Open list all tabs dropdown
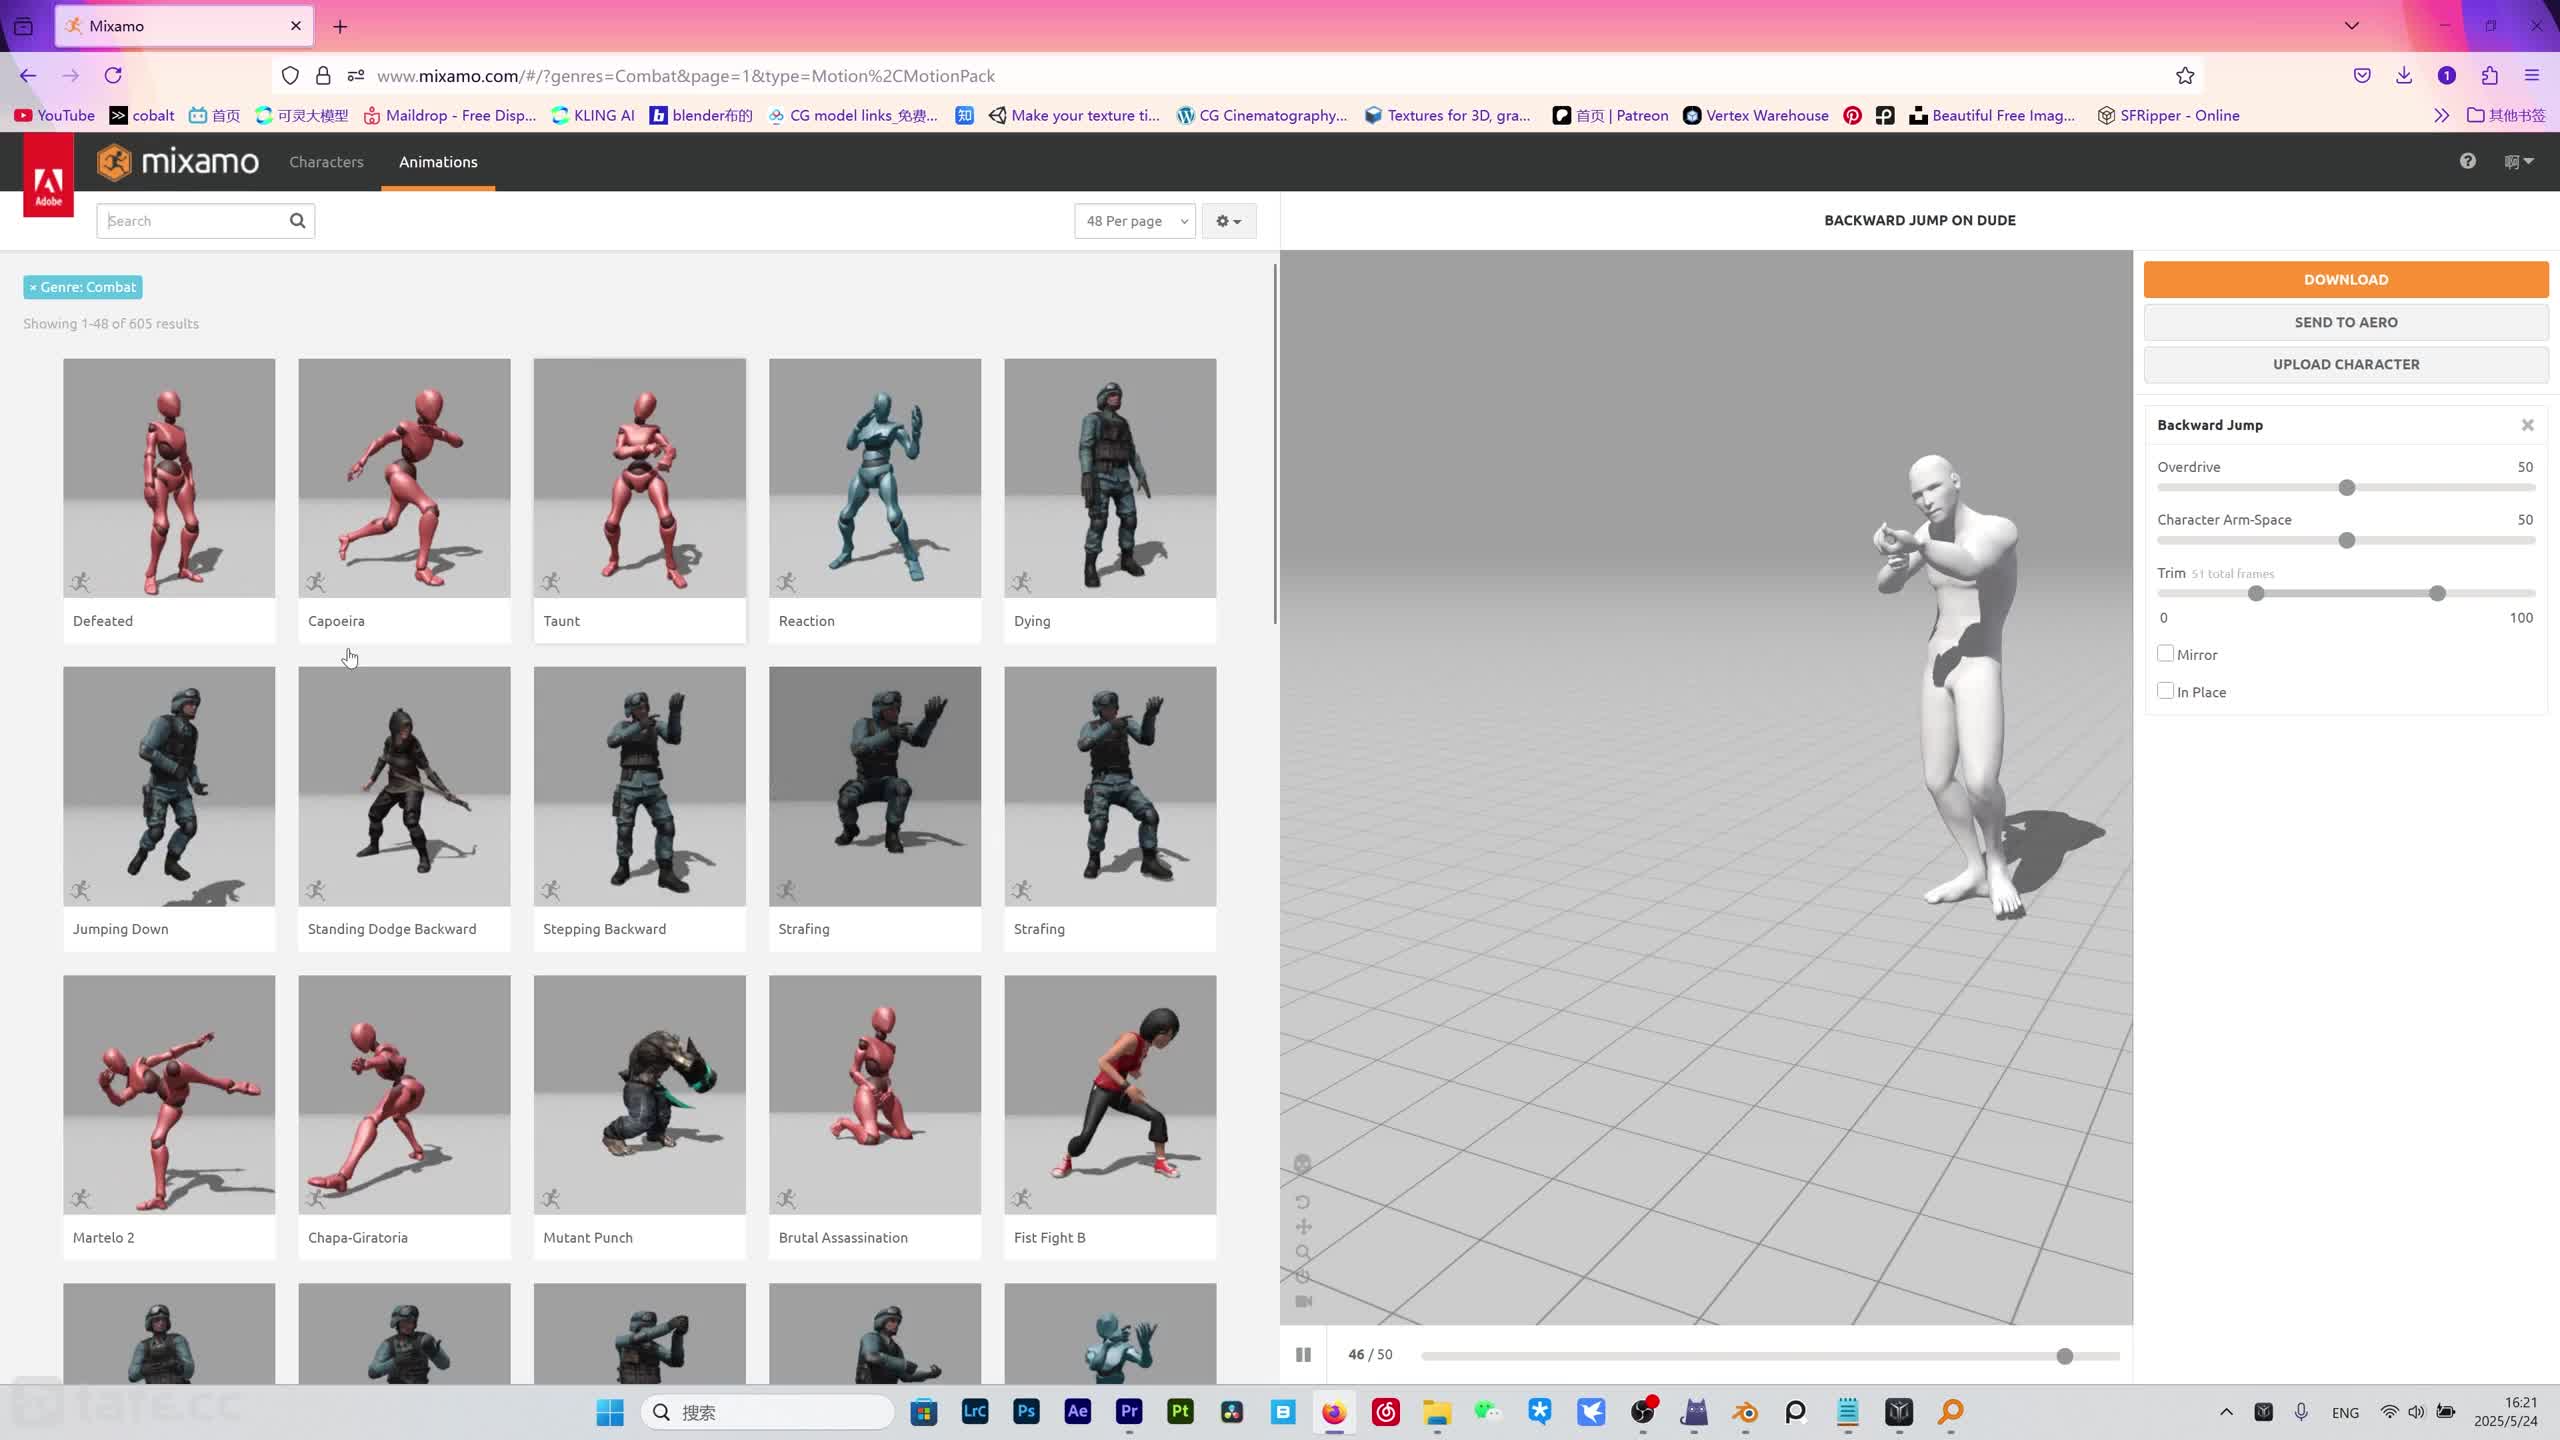This screenshot has height=1440, width=2560. (2352, 26)
